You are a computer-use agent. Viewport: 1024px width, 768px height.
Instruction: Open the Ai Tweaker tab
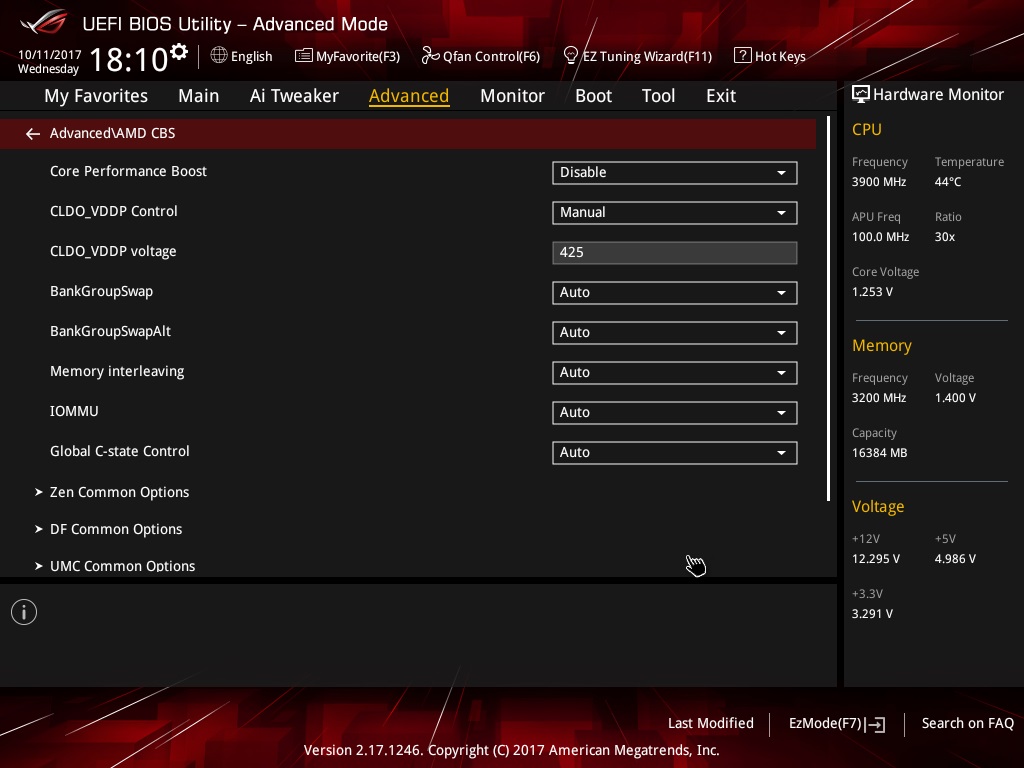click(x=294, y=96)
